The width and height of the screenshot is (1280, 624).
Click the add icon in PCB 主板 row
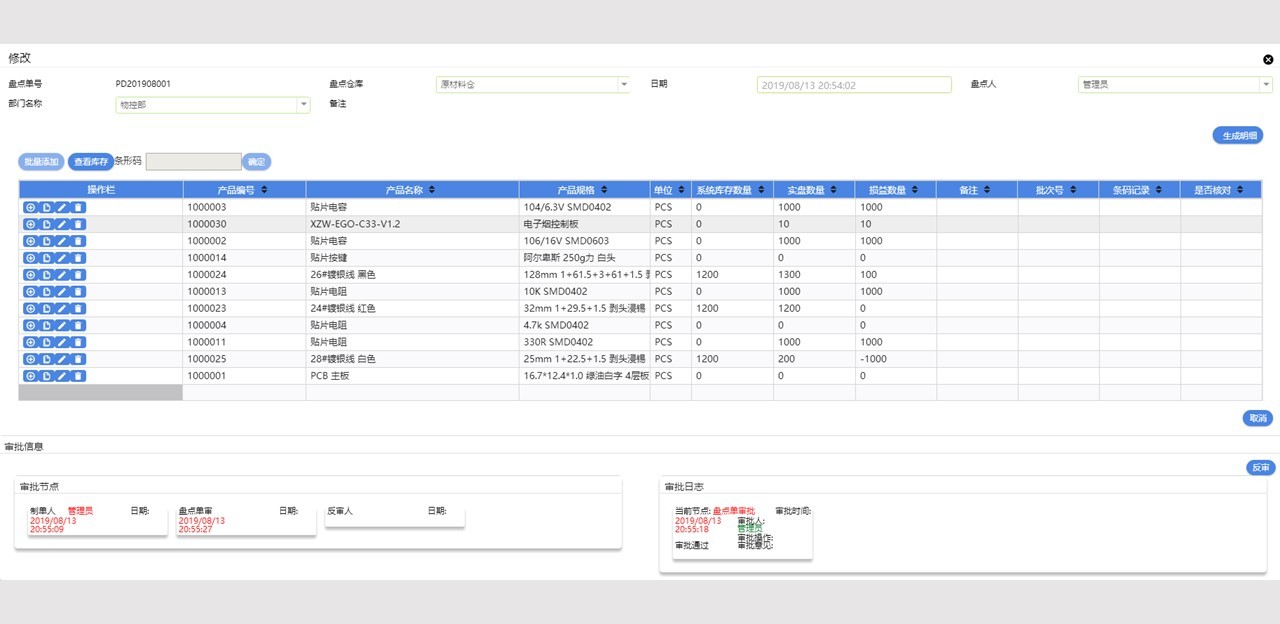[x=30, y=376]
